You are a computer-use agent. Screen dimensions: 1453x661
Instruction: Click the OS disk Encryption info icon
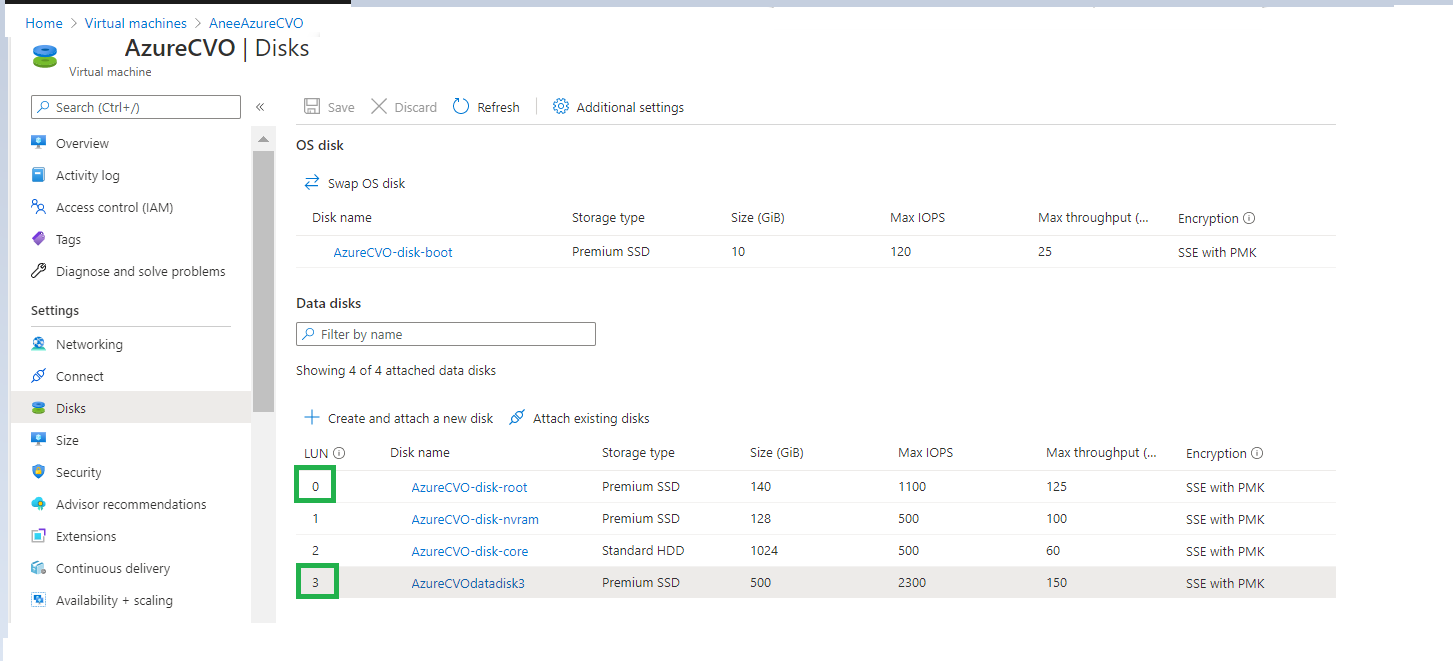coord(1249,218)
